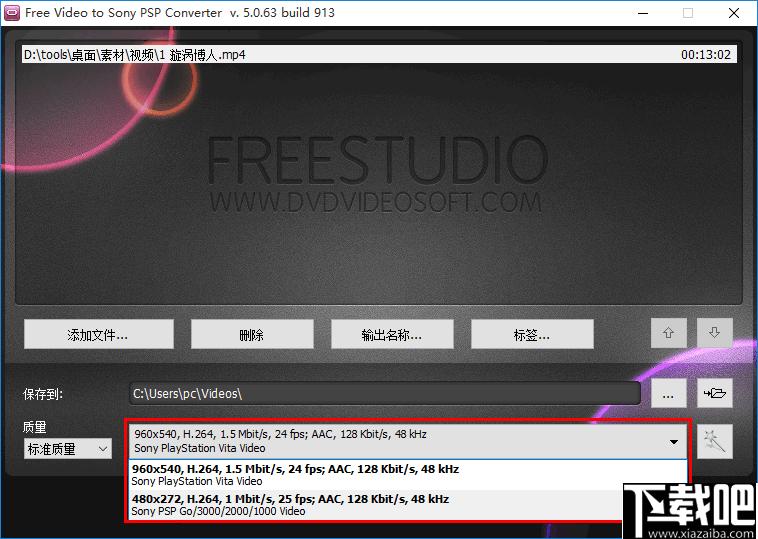Collapse the preset dropdown via its arrow
This screenshot has width=758, height=539.
(673, 441)
